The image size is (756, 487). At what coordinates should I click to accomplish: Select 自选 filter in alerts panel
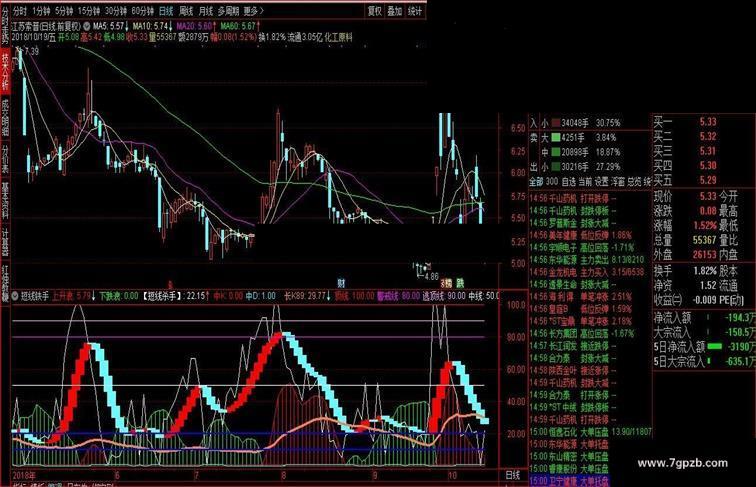pyautogui.click(x=568, y=182)
